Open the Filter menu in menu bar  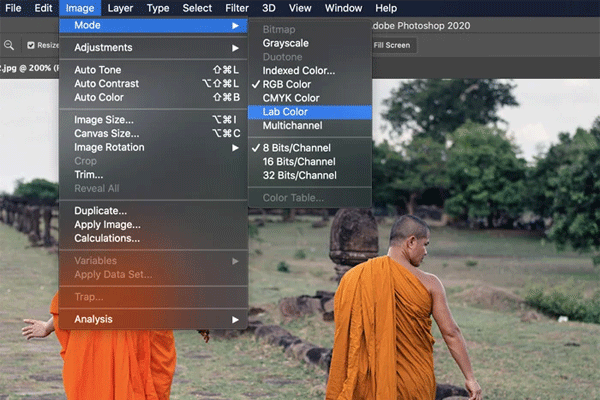point(237,8)
